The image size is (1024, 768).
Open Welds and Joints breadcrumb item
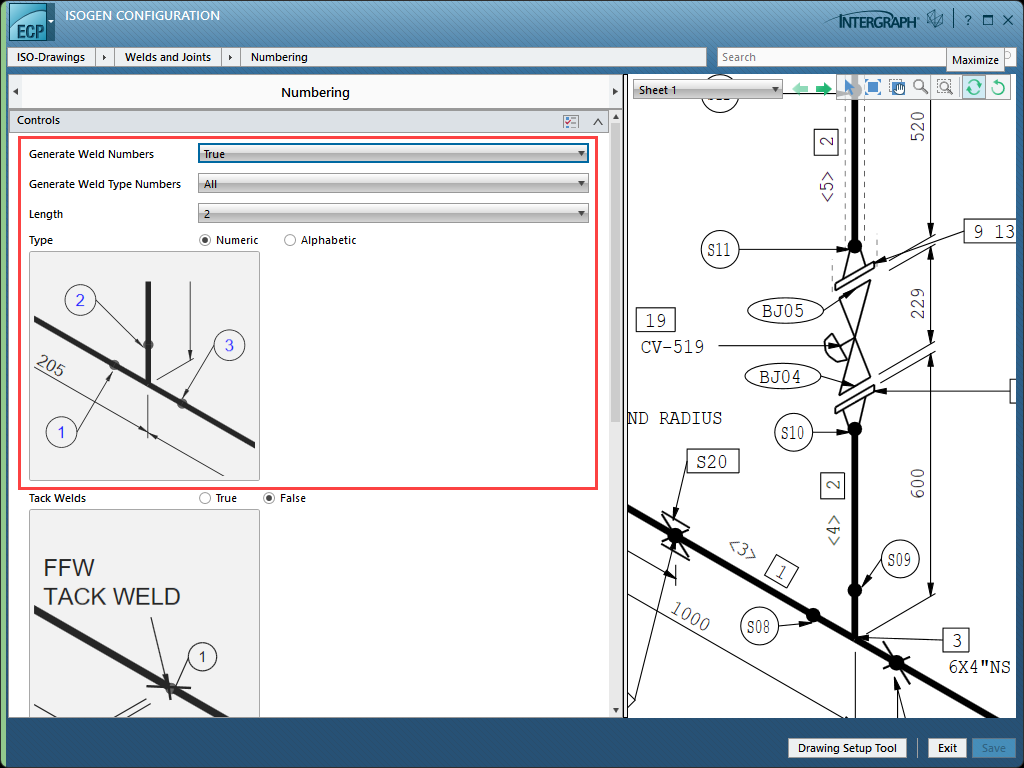point(168,57)
